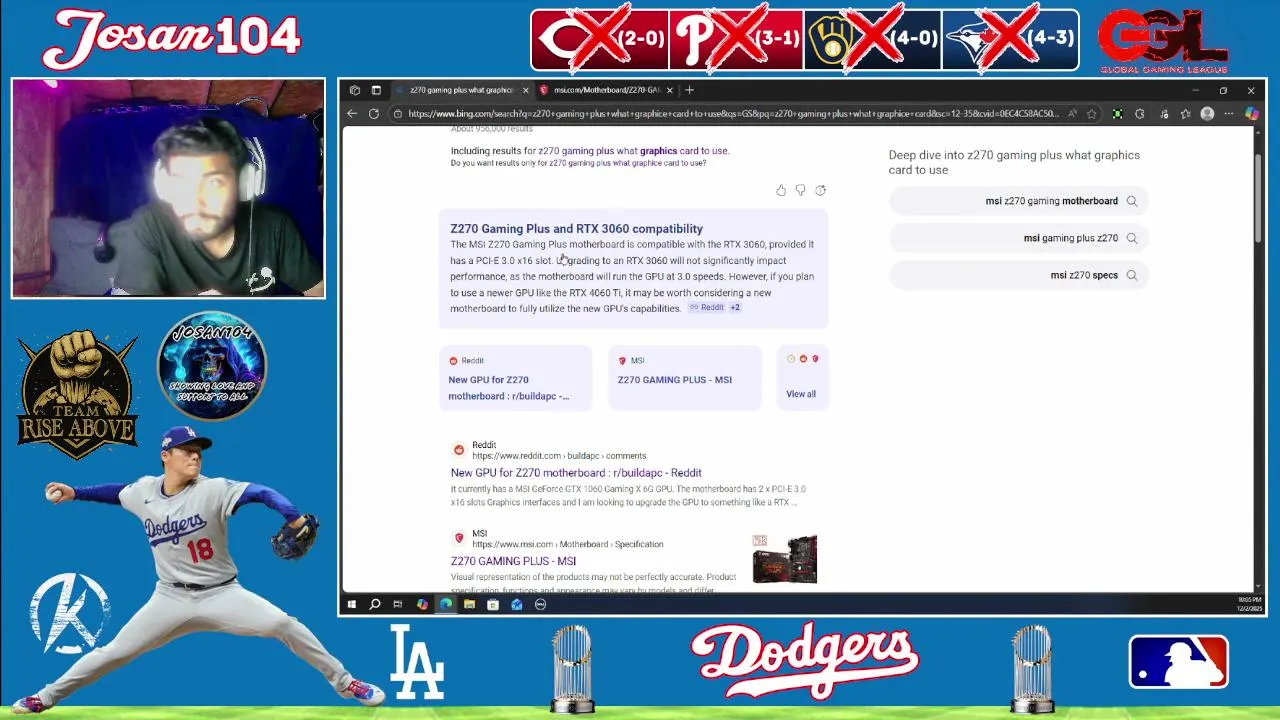
Task: Open the green extension icon in toolbar
Action: point(1117,114)
